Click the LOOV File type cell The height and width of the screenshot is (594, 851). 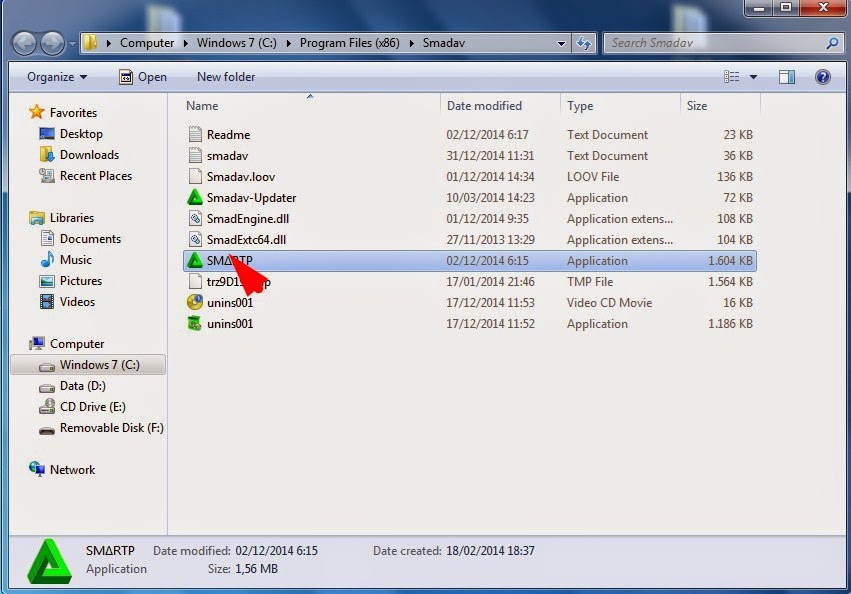(593, 176)
